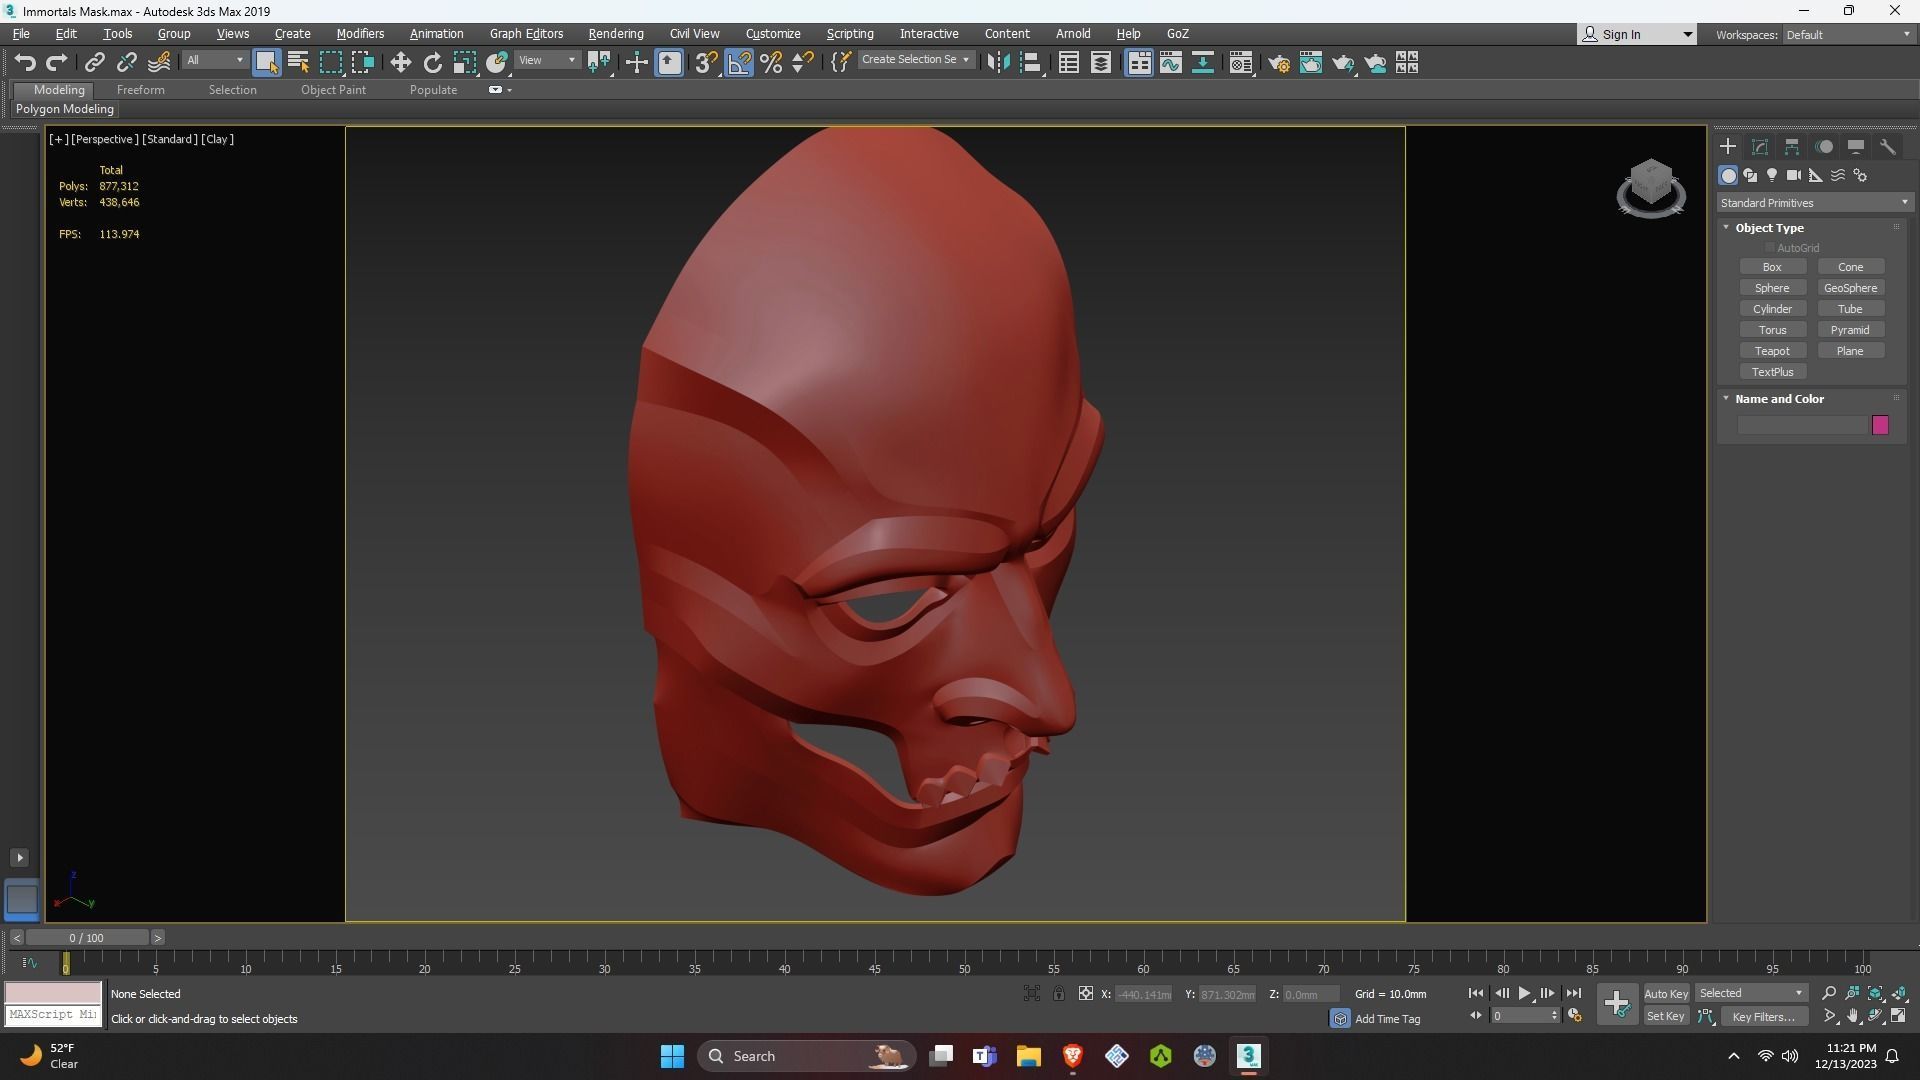Open the Curve Editor
Screen dimensions: 1920x1080
1170,63
